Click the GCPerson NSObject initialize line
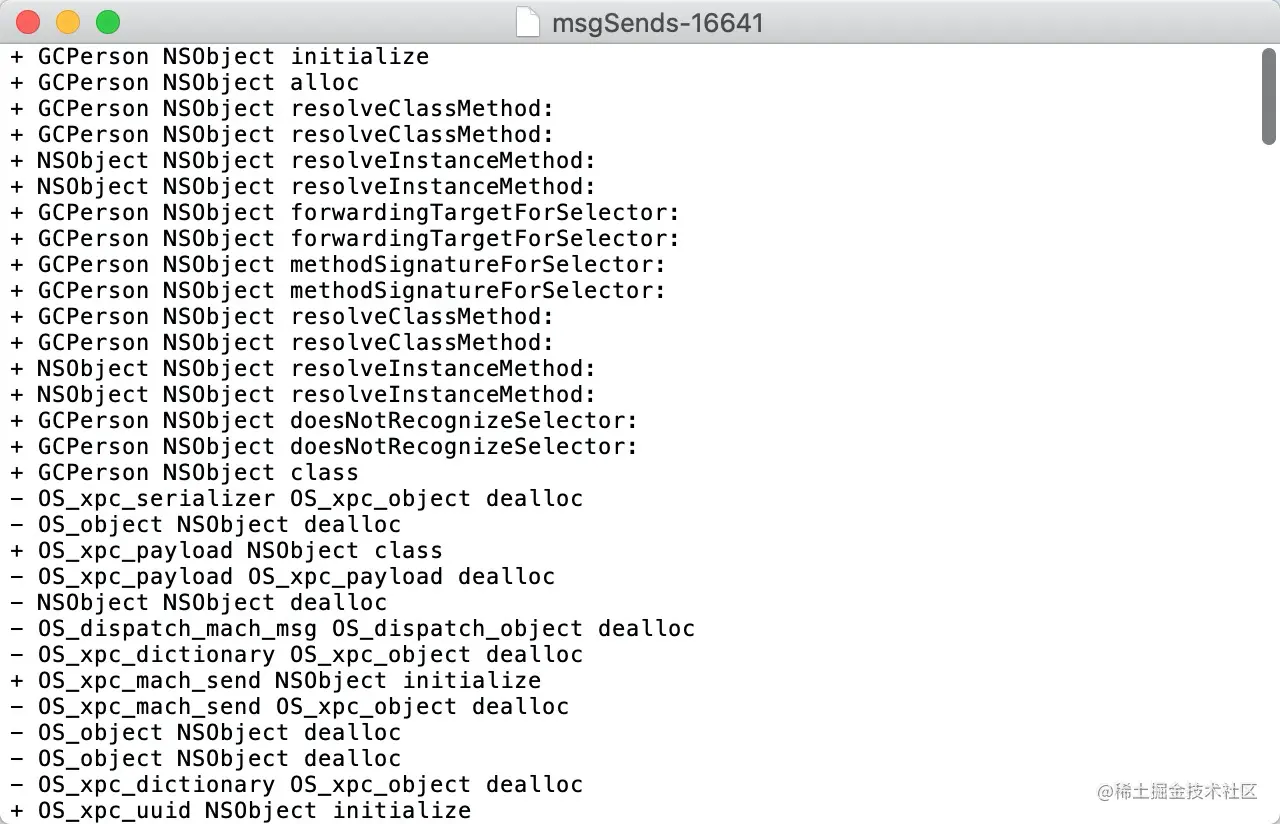Image resolution: width=1280 pixels, height=824 pixels. coord(220,56)
